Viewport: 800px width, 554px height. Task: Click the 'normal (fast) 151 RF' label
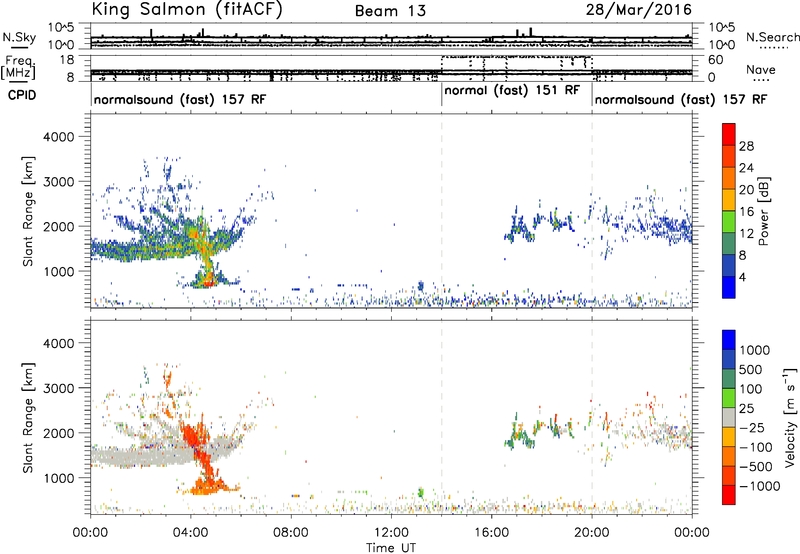(512, 90)
